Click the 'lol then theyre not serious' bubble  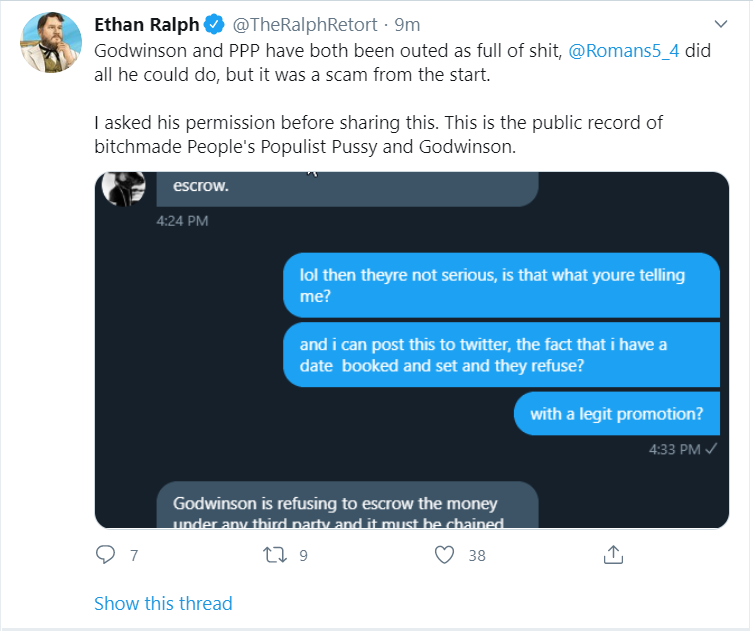pos(500,286)
